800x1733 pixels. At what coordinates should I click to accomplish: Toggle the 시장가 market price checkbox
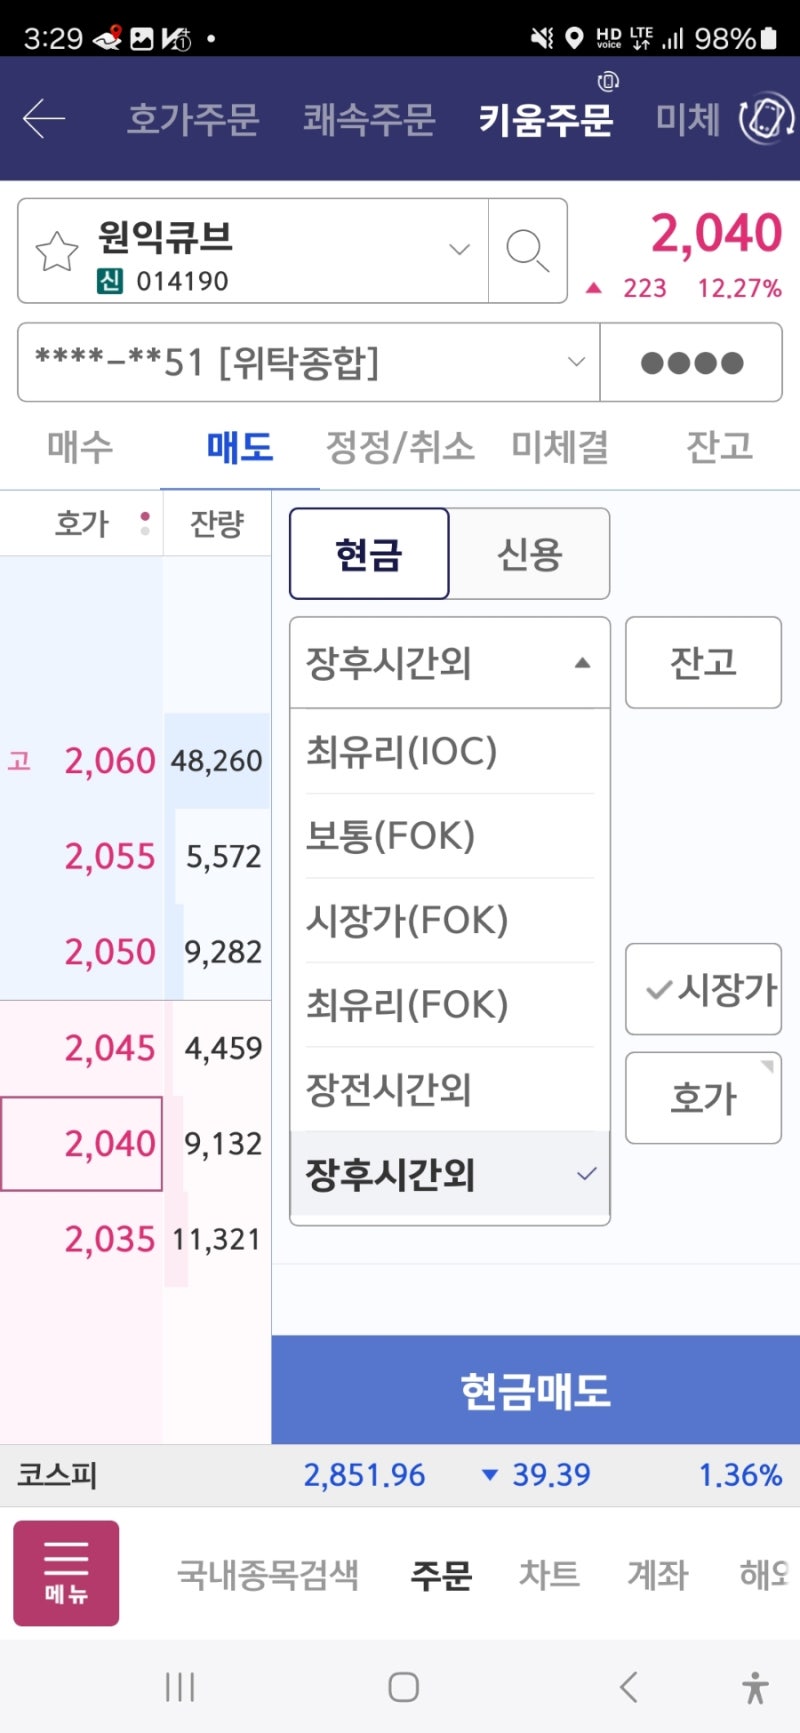[x=703, y=989]
